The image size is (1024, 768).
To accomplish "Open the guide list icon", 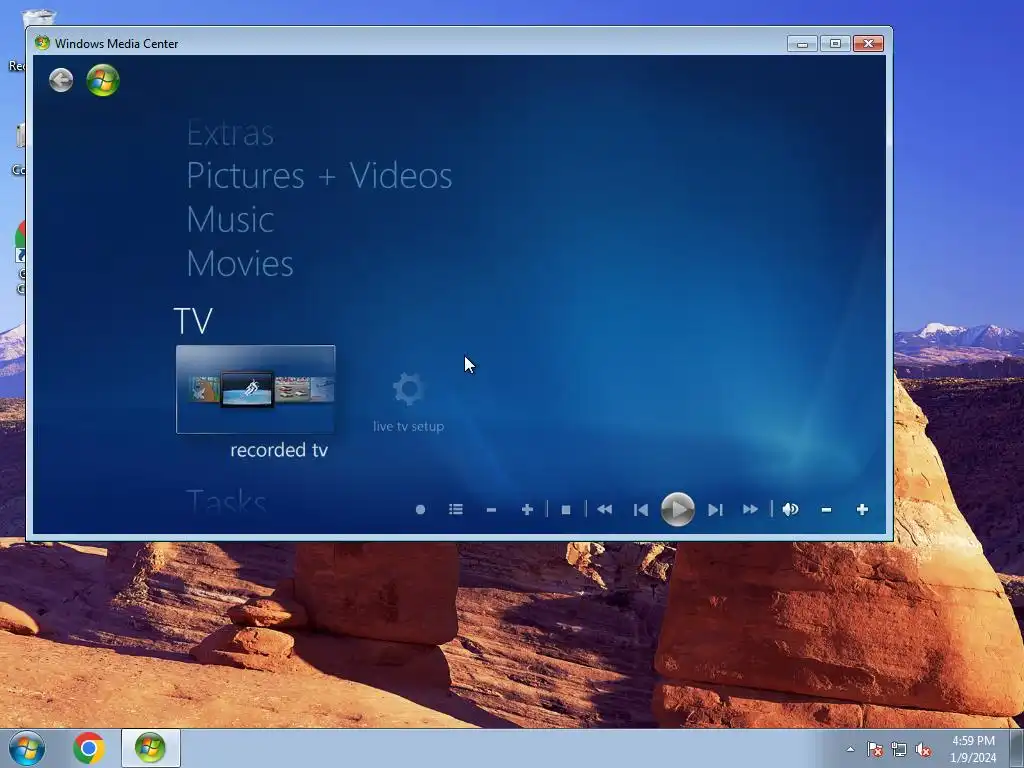I will pyautogui.click(x=456, y=509).
